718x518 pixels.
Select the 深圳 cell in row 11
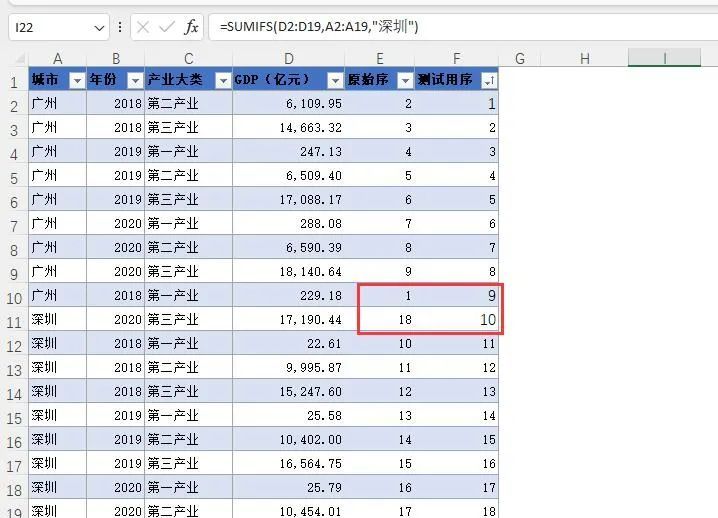point(57,321)
